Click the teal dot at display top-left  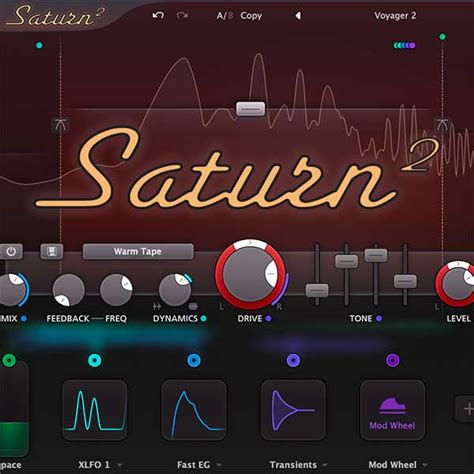(x=39, y=45)
